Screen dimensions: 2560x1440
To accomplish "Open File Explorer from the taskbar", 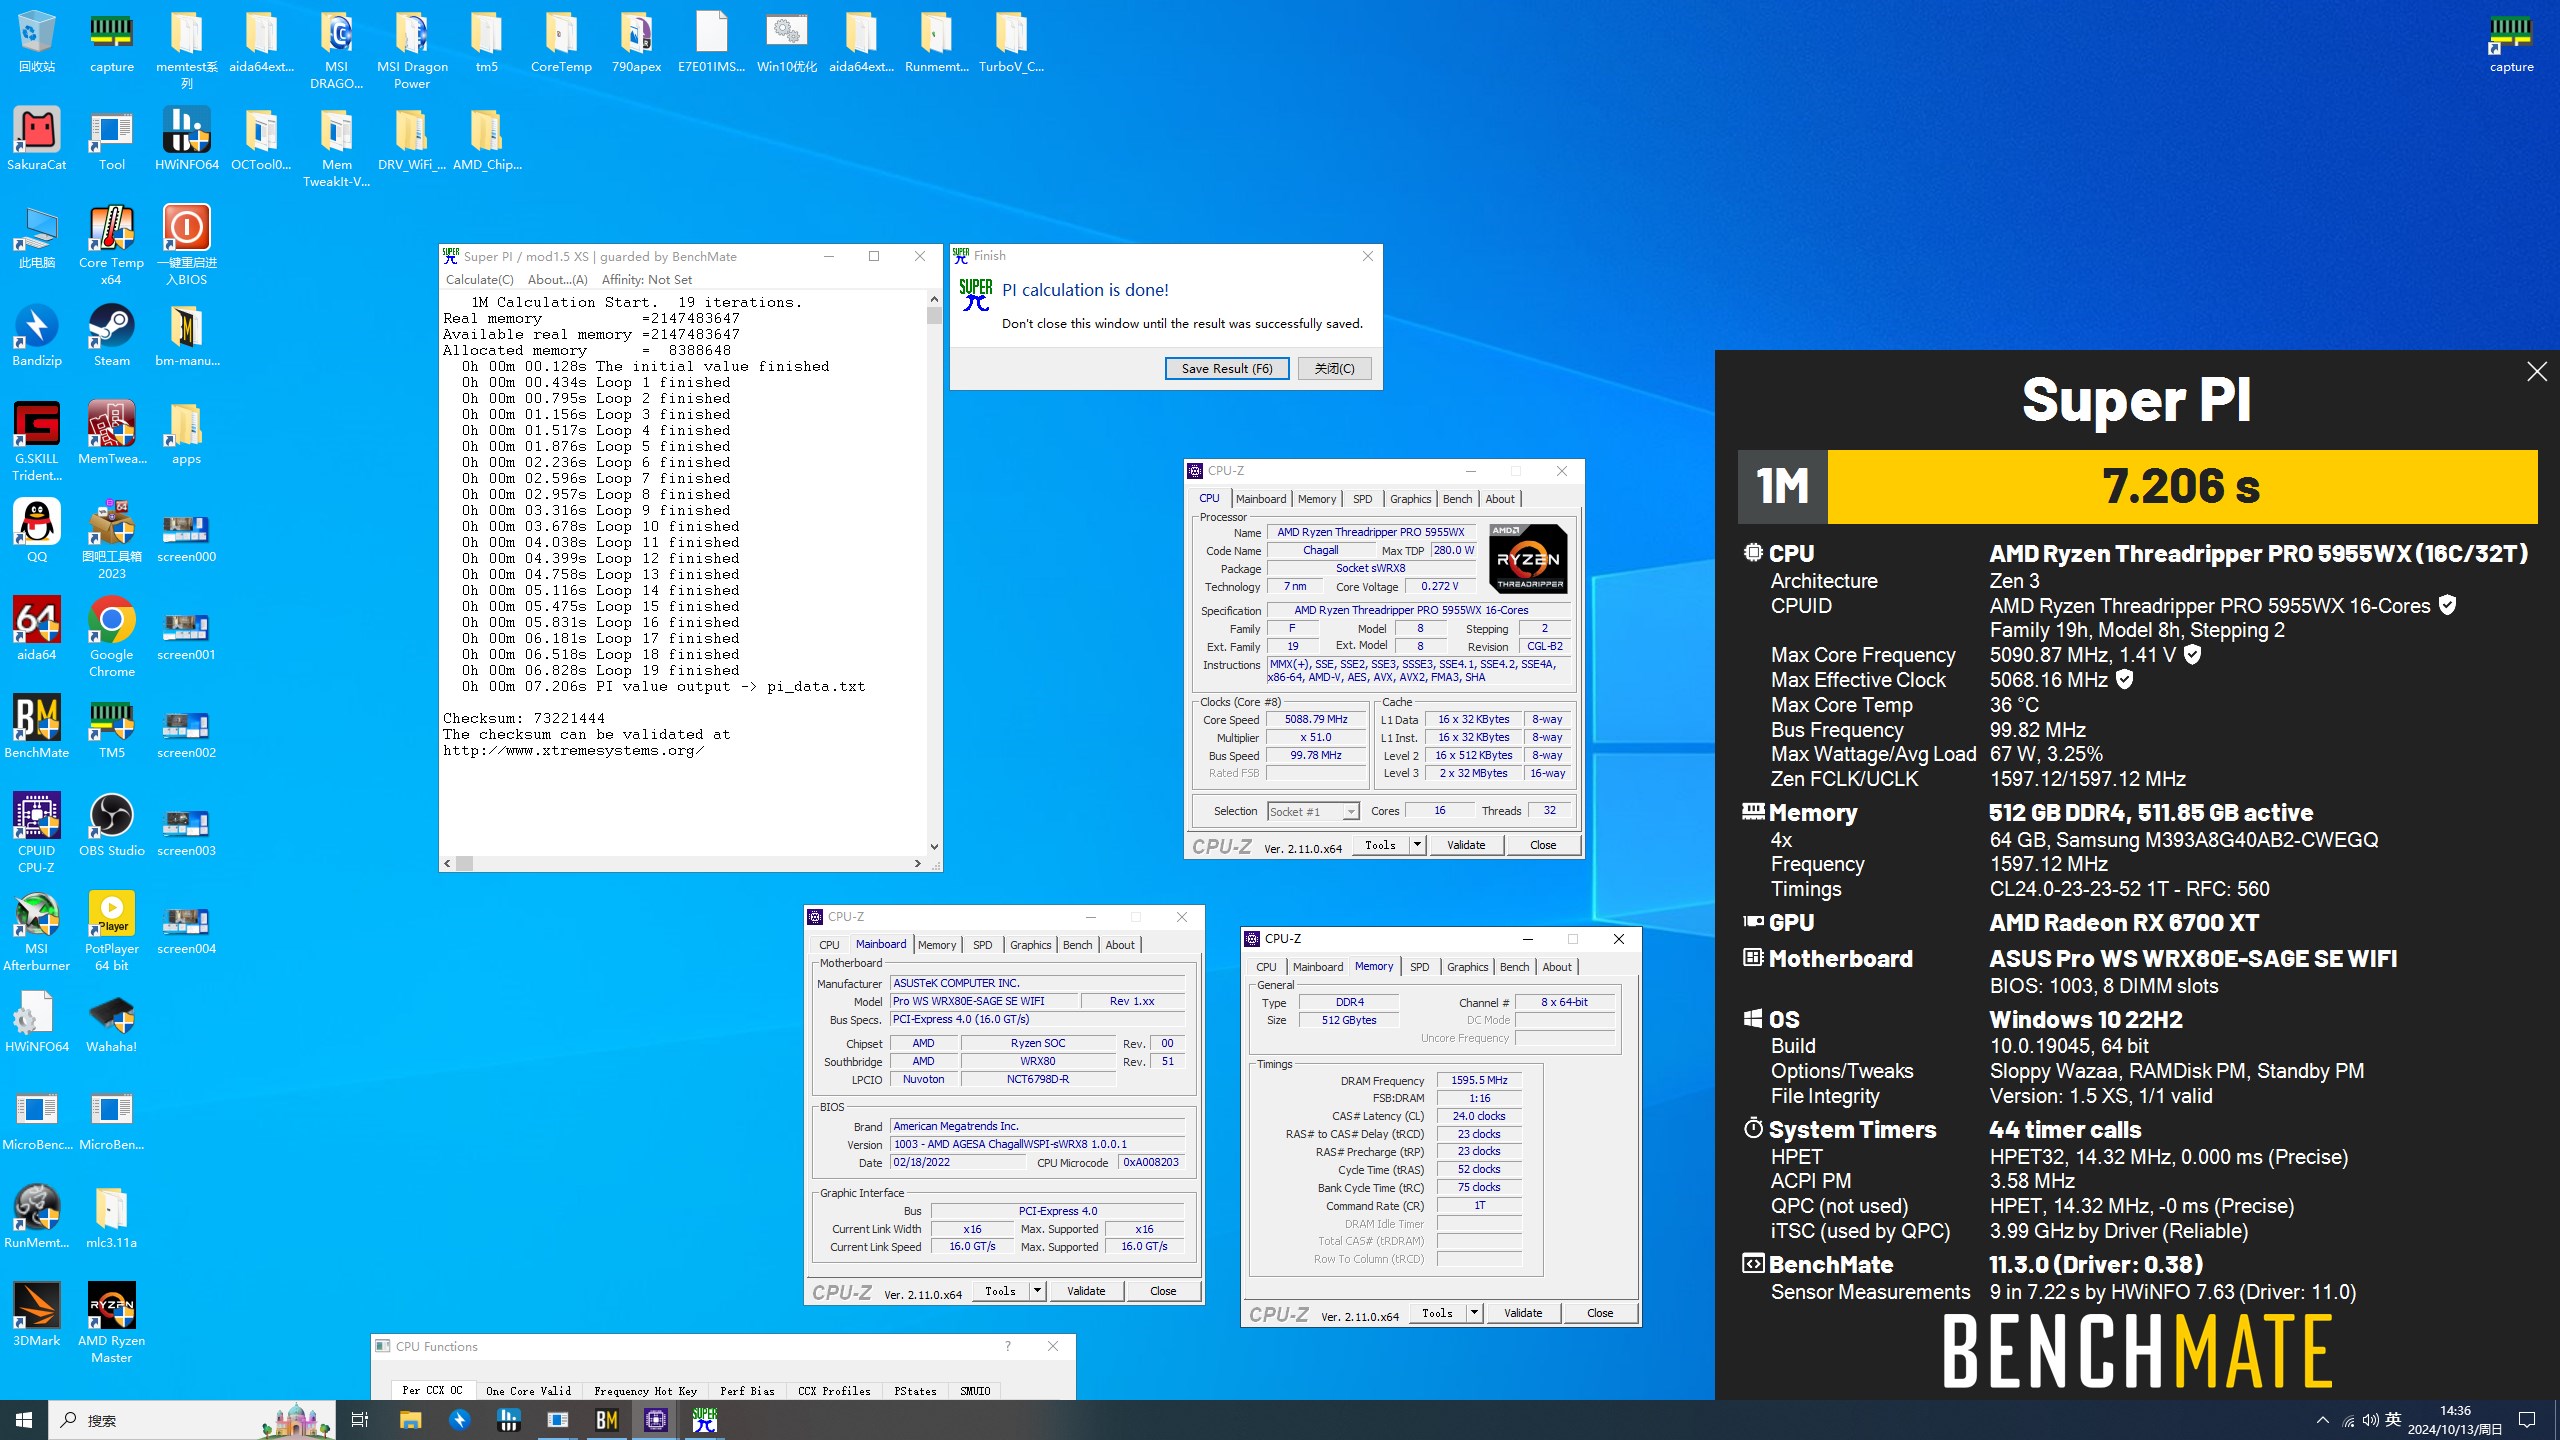I will (x=411, y=1420).
